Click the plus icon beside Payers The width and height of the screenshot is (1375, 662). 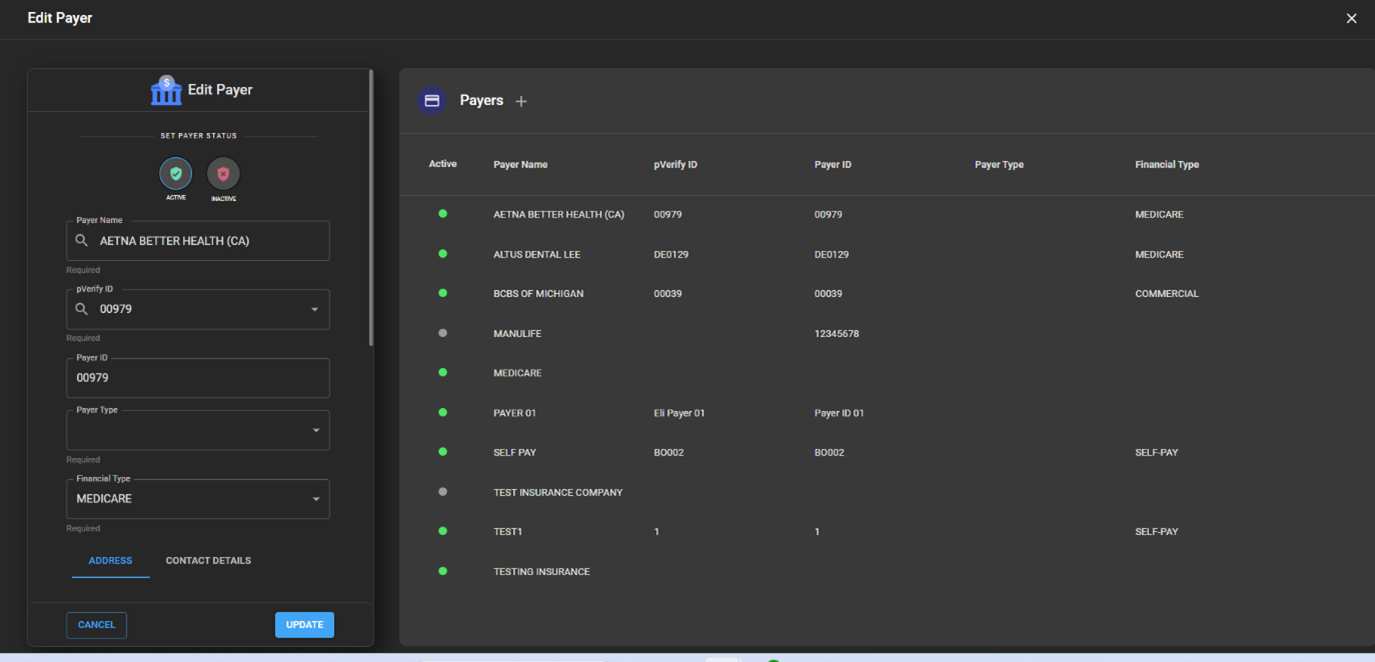(x=521, y=101)
